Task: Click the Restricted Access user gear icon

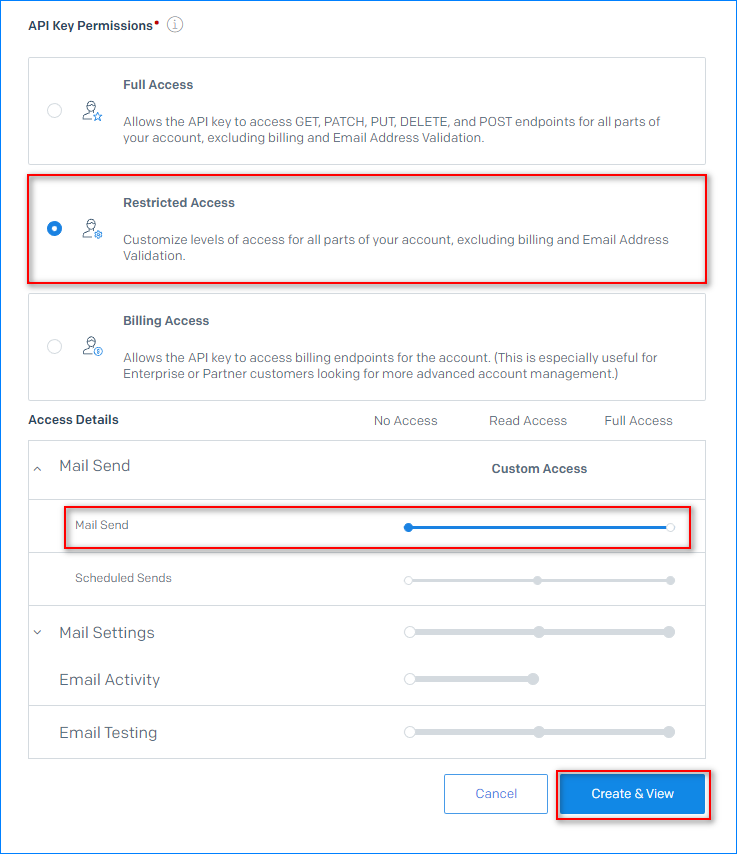Action: [92, 229]
